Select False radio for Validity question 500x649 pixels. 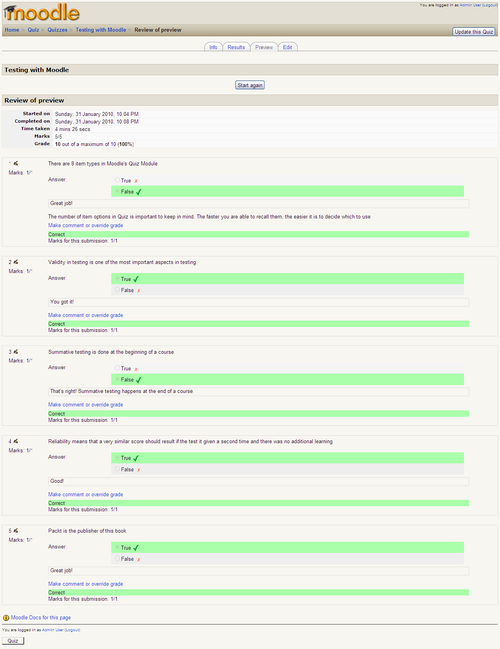[x=117, y=290]
